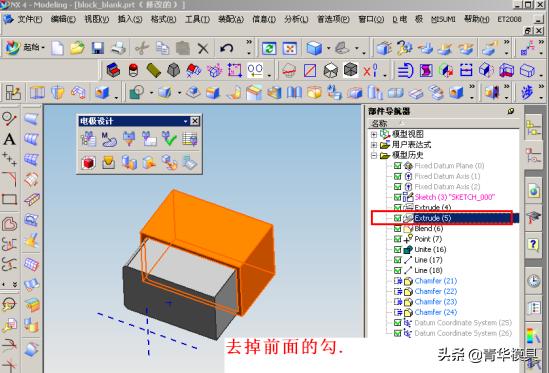Select the Chamfer (24) tree row
Screen dimensions: 549x373
pyautogui.click(x=436, y=312)
